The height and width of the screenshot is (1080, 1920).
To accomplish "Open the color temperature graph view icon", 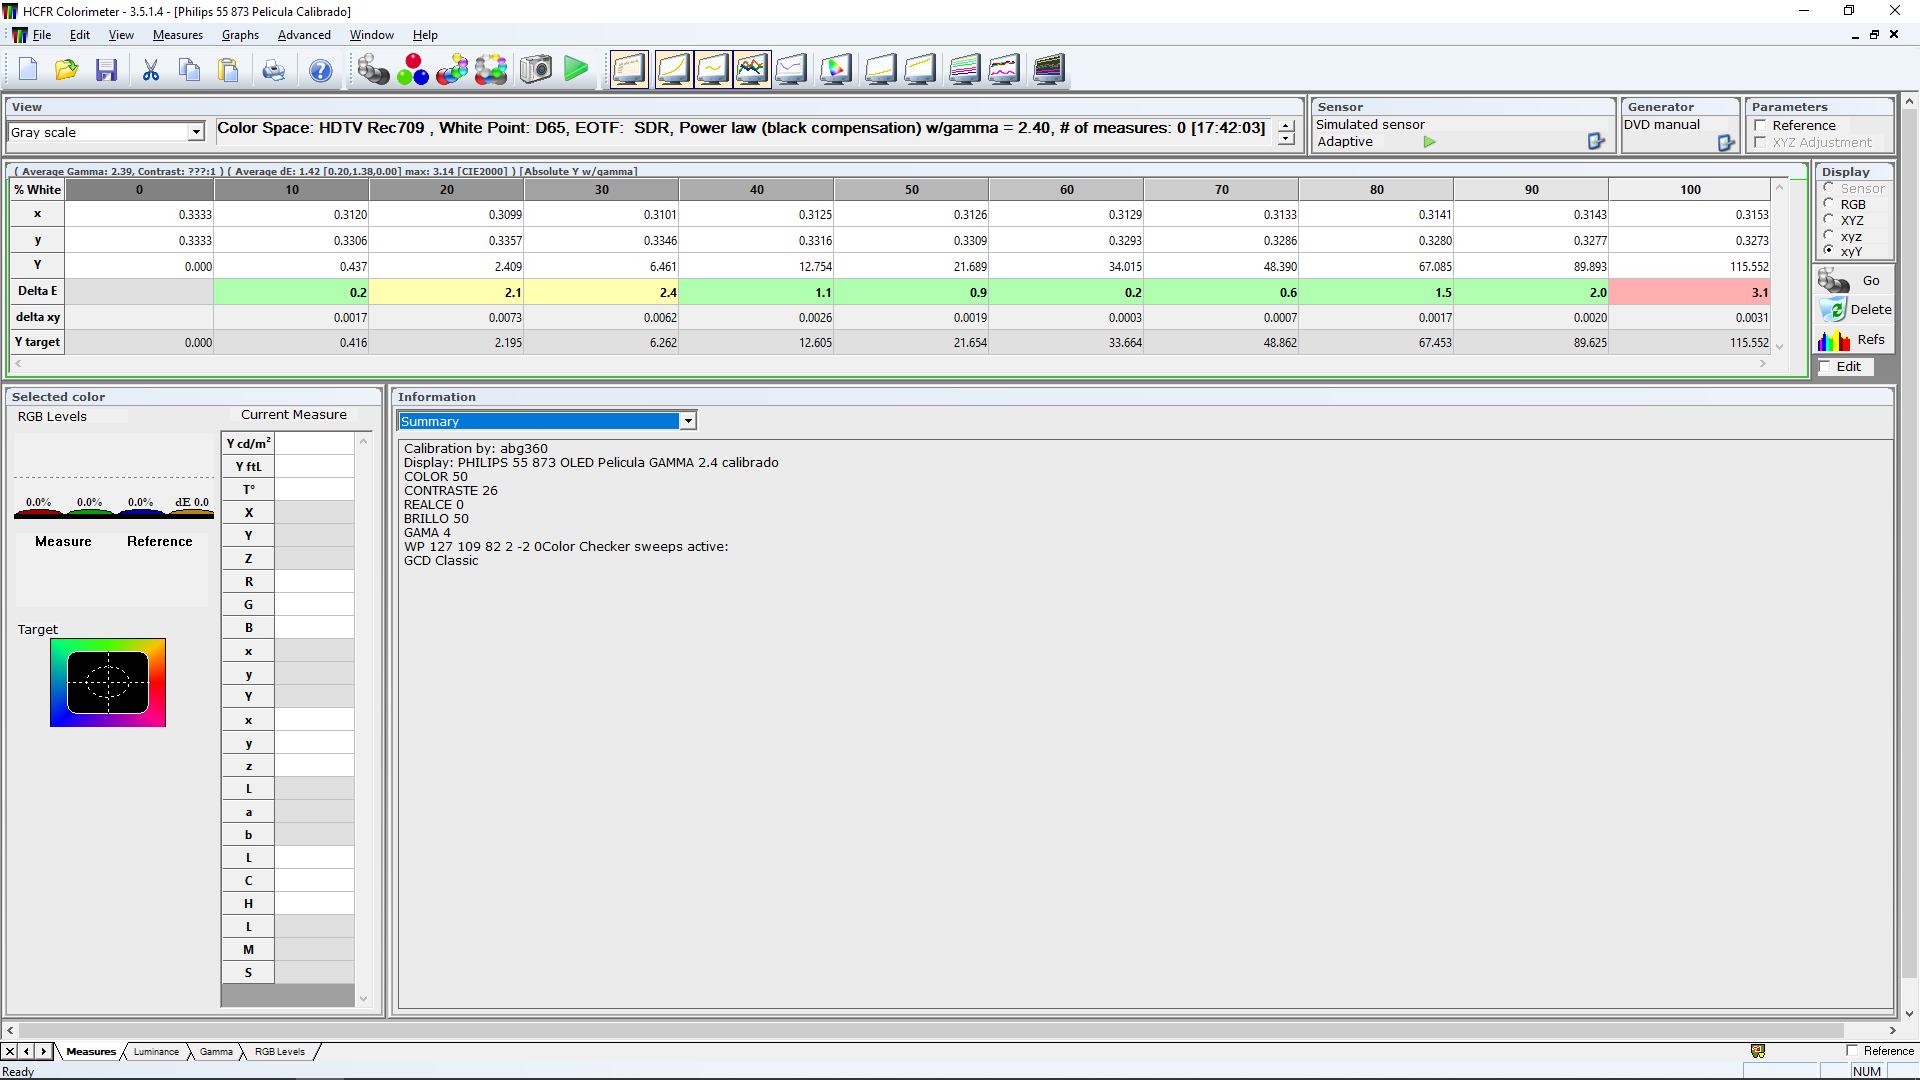I will 792,69.
